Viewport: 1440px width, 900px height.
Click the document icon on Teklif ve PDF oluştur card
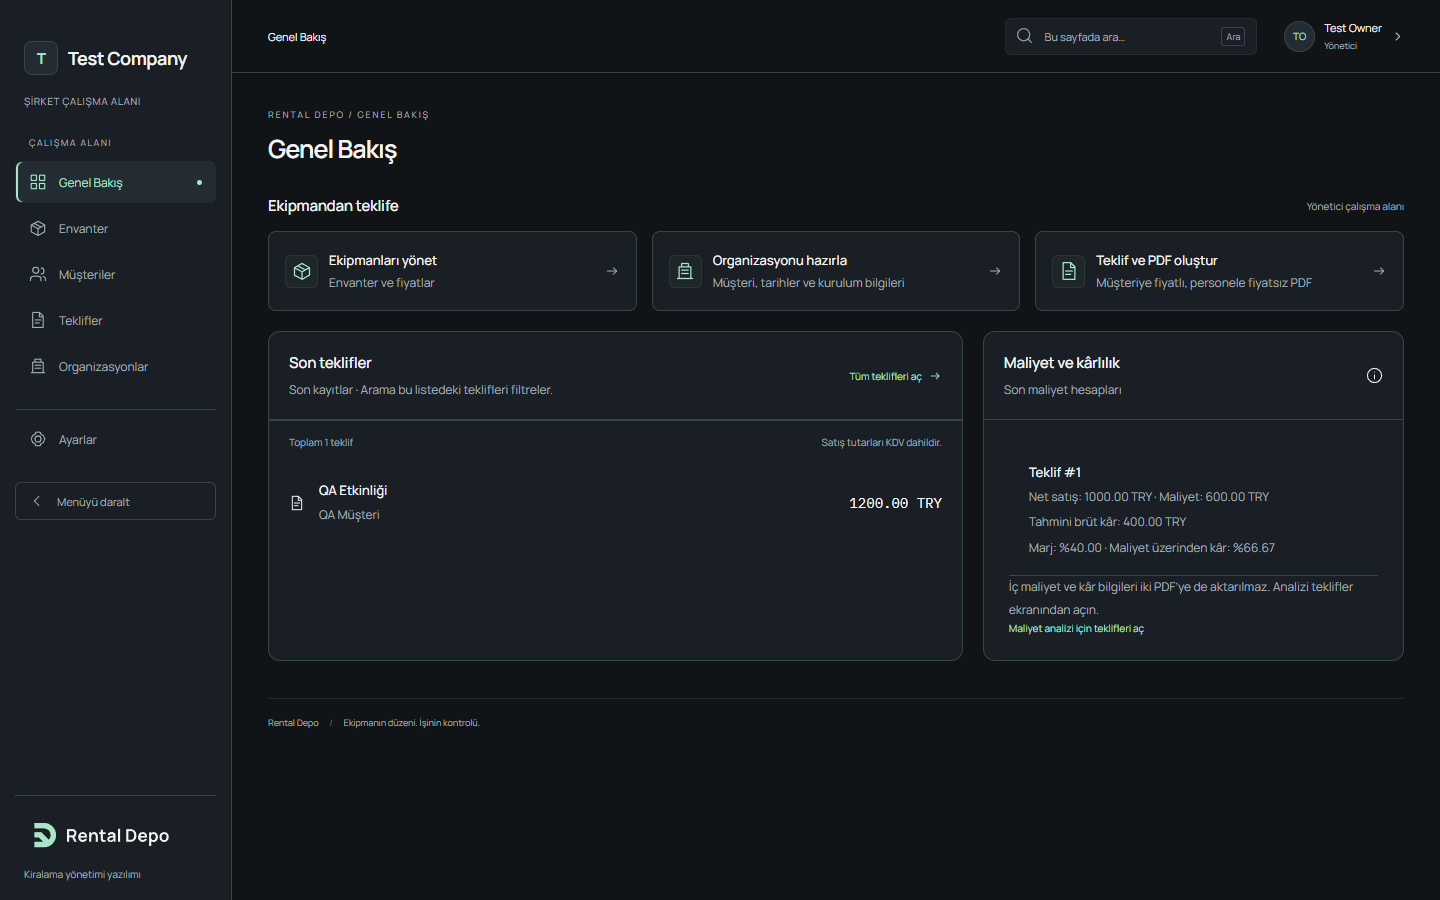point(1068,271)
